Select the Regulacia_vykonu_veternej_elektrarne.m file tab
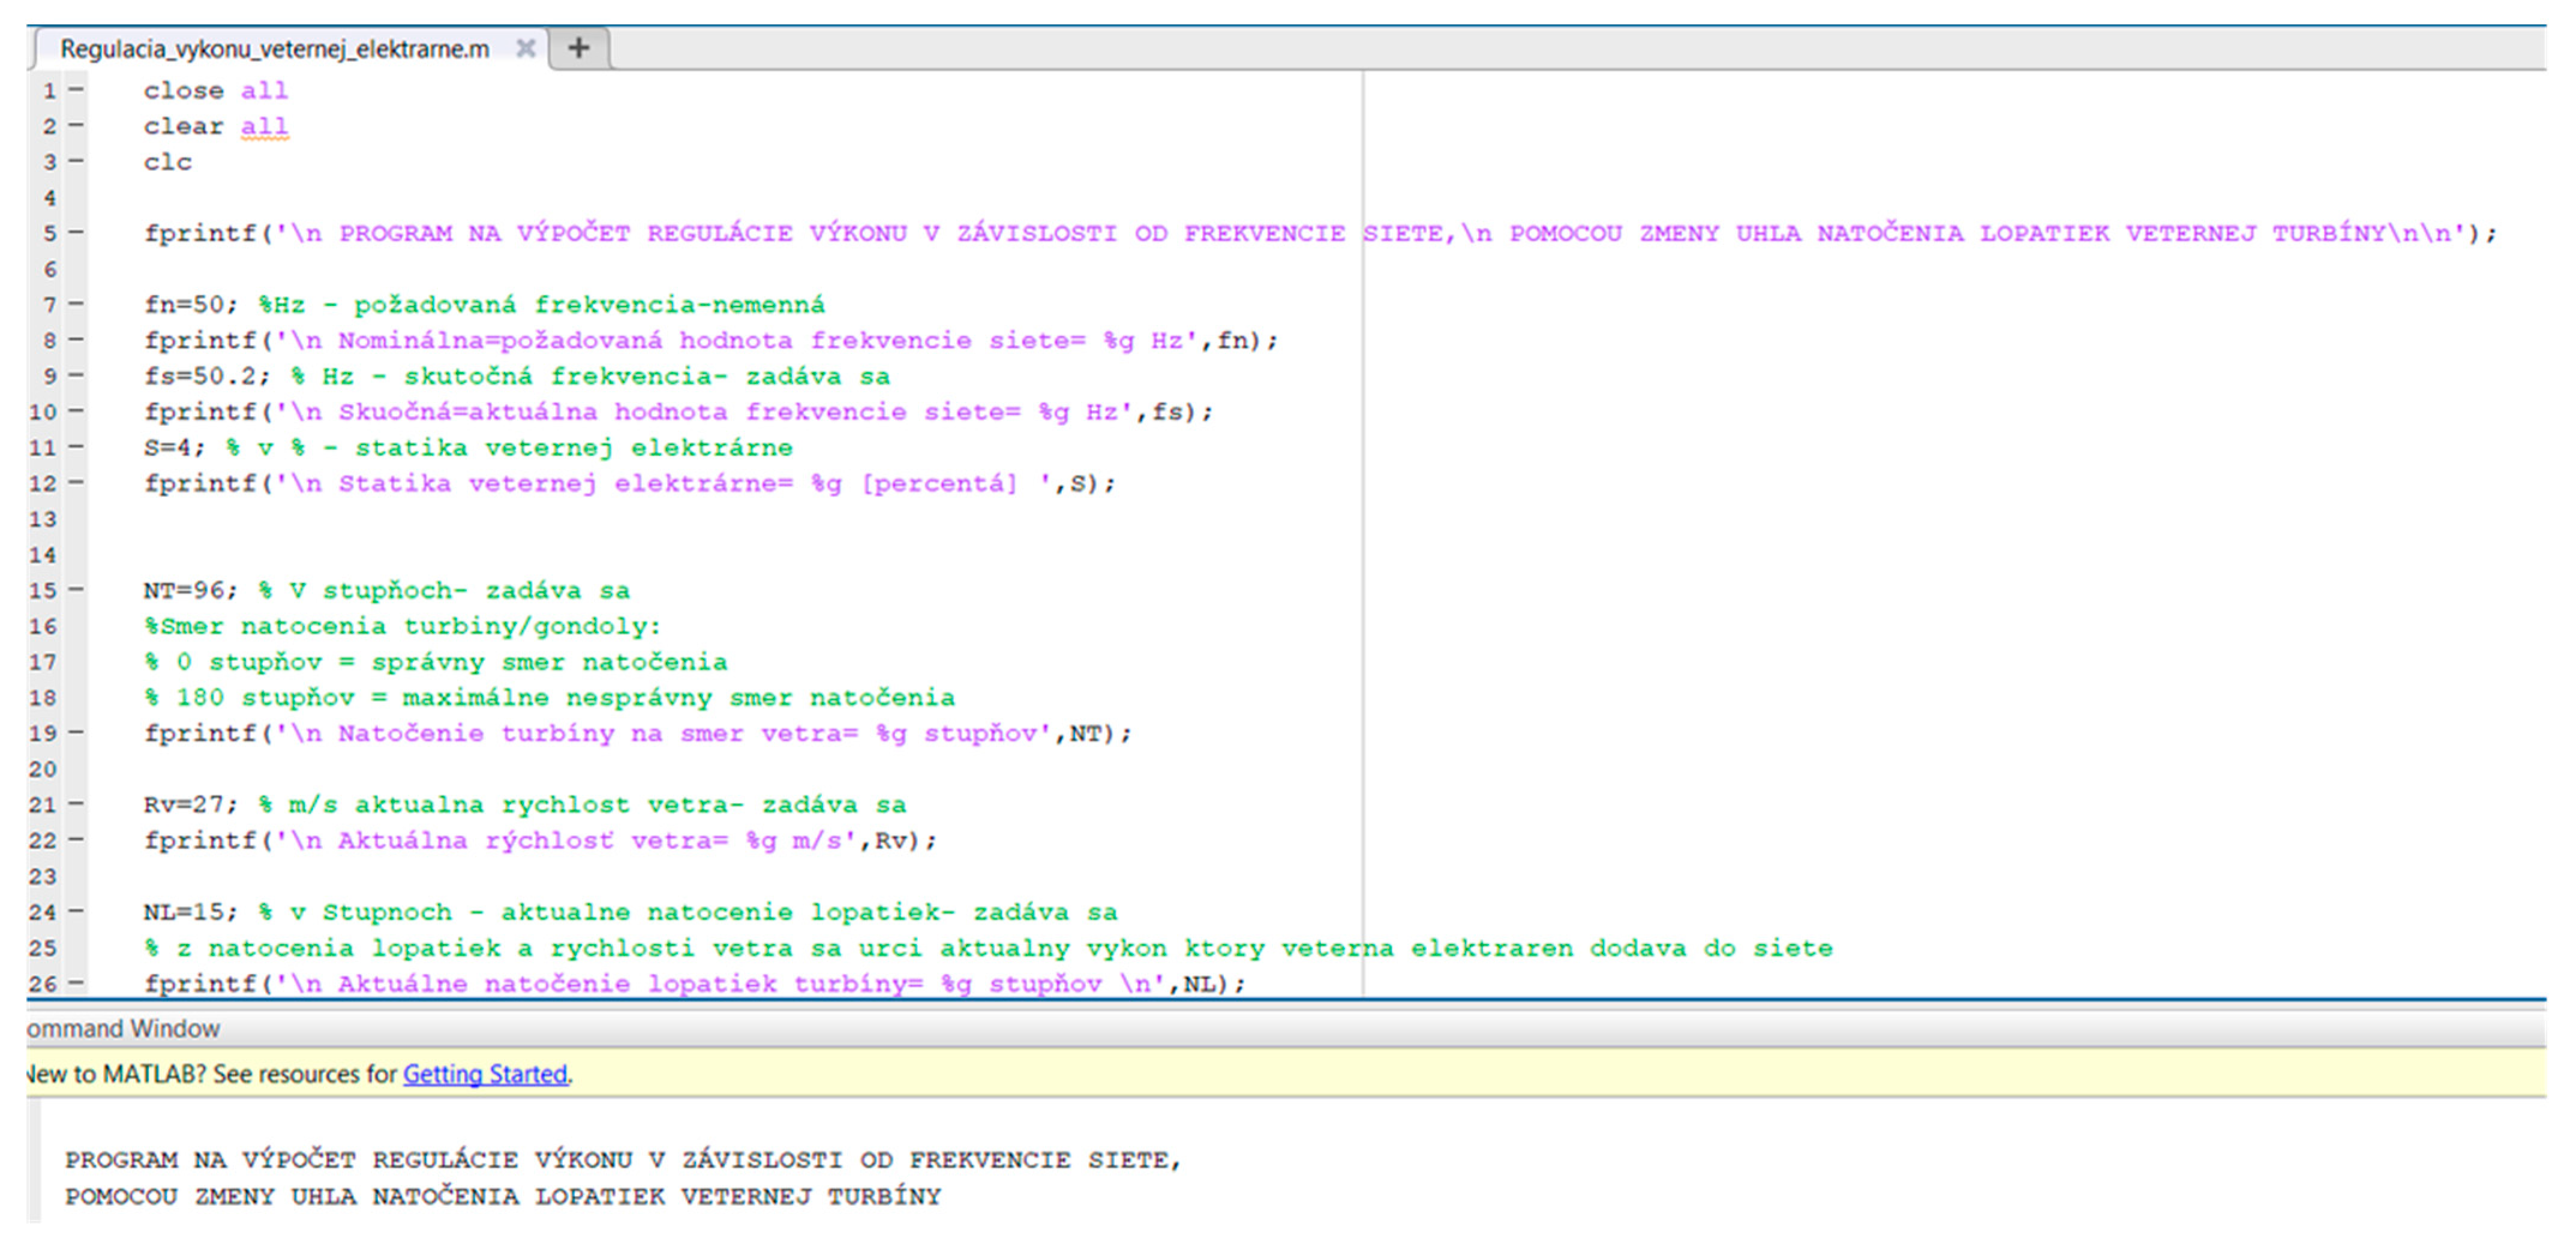 (x=275, y=49)
